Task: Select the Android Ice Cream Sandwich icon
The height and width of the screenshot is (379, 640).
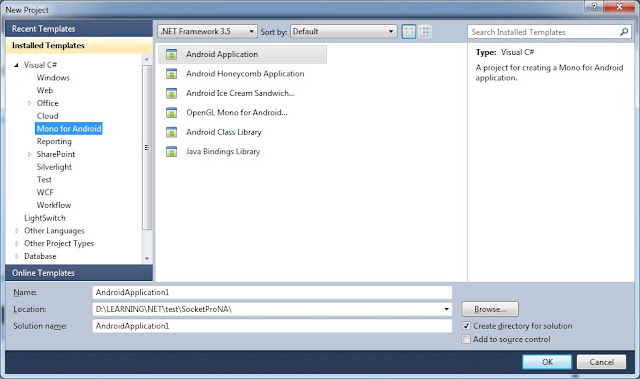Action: click(x=171, y=93)
